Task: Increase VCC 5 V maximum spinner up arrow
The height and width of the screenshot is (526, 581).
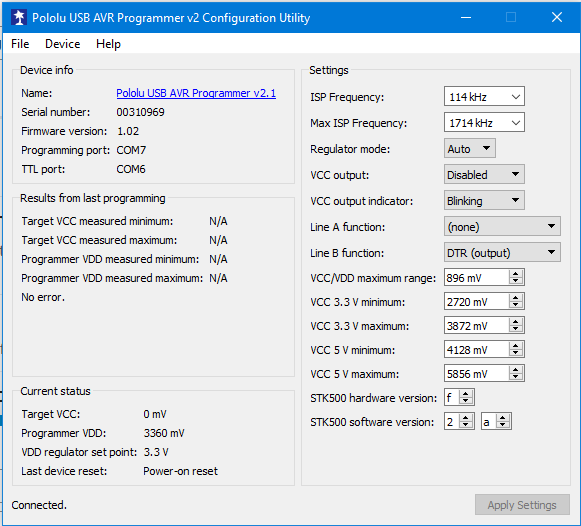Action: click(516, 370)
